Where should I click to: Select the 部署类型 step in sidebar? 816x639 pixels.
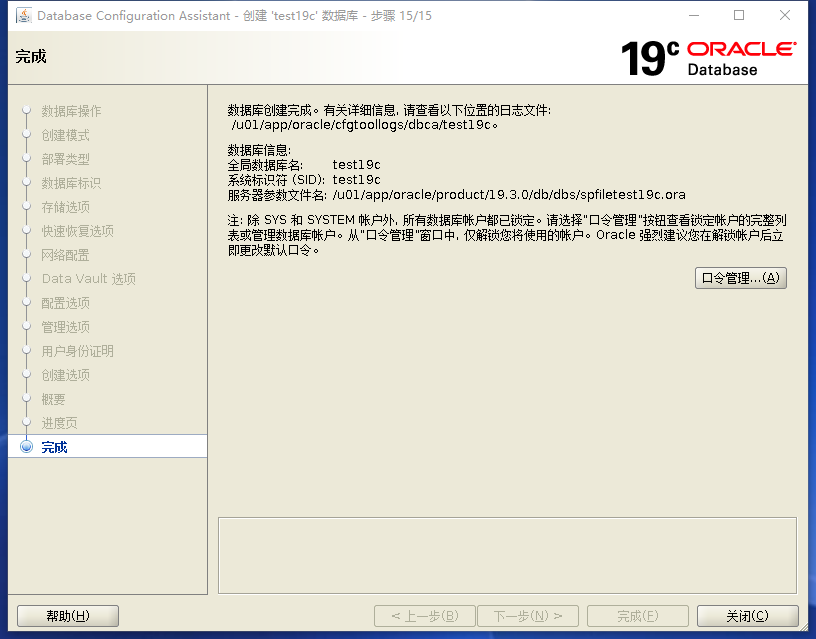pos(66,159)
